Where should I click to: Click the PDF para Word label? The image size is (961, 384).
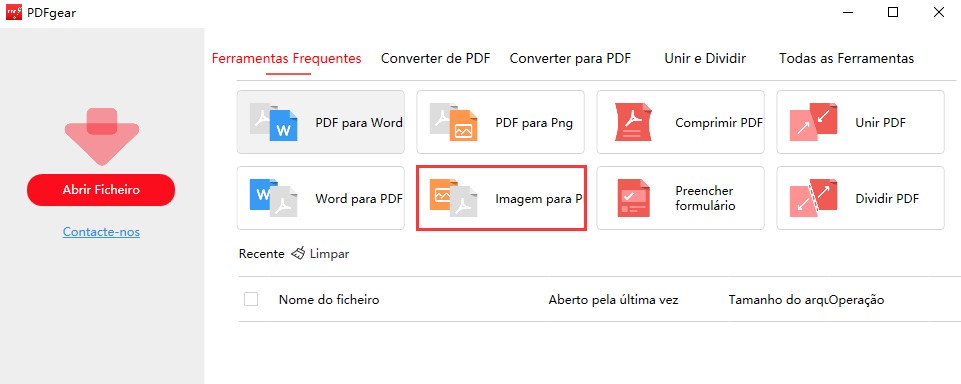[x=359, y=122]
